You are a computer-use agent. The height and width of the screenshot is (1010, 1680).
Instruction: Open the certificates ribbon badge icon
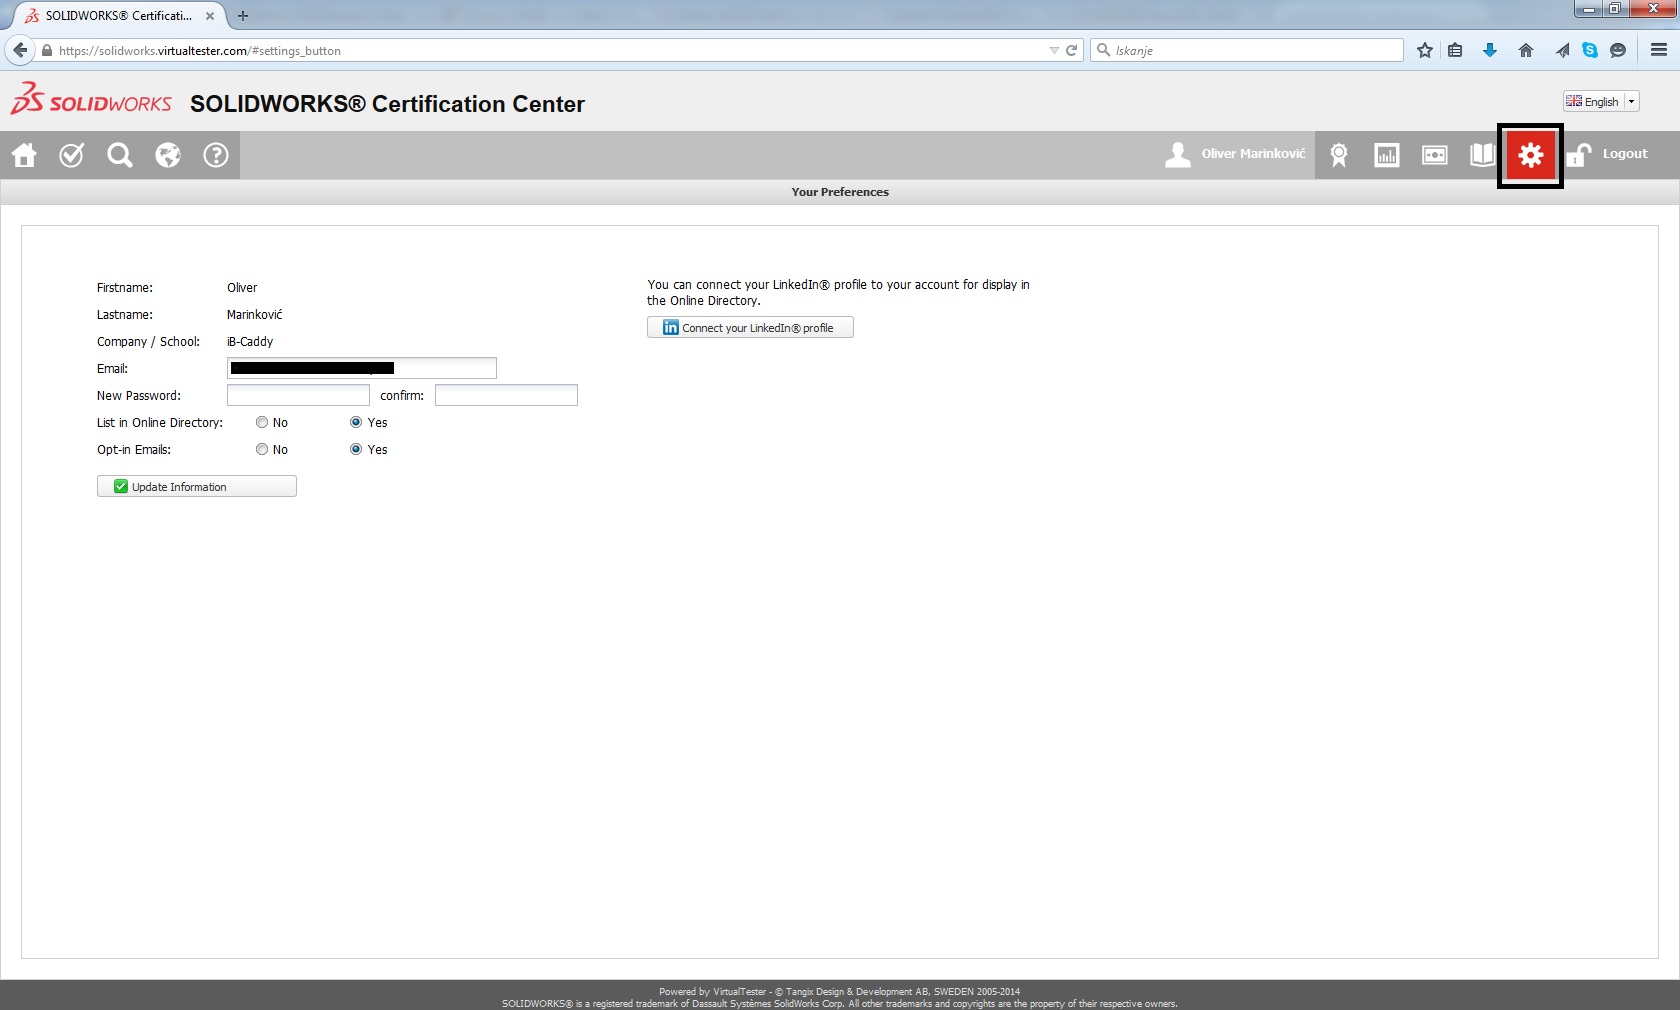click(1338, 155)
